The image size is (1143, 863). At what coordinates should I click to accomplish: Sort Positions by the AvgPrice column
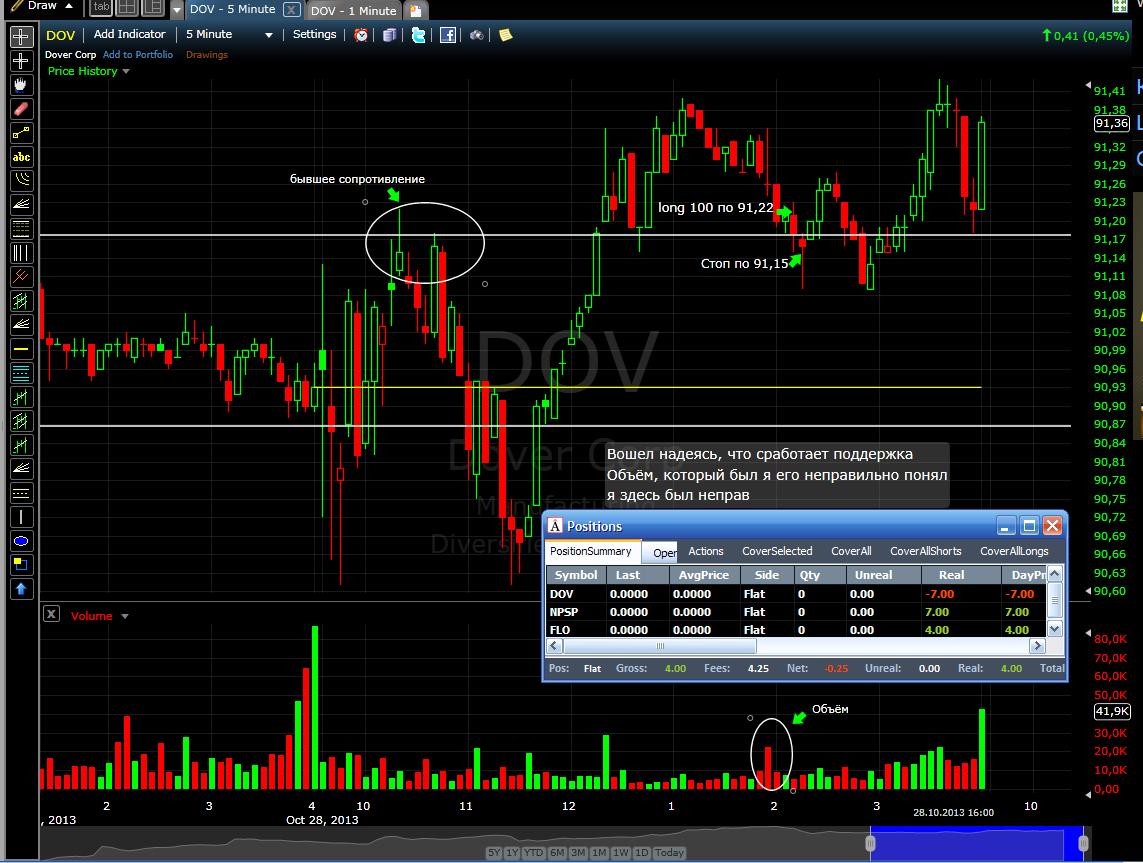pyautogui.click(x=704, y=575)
